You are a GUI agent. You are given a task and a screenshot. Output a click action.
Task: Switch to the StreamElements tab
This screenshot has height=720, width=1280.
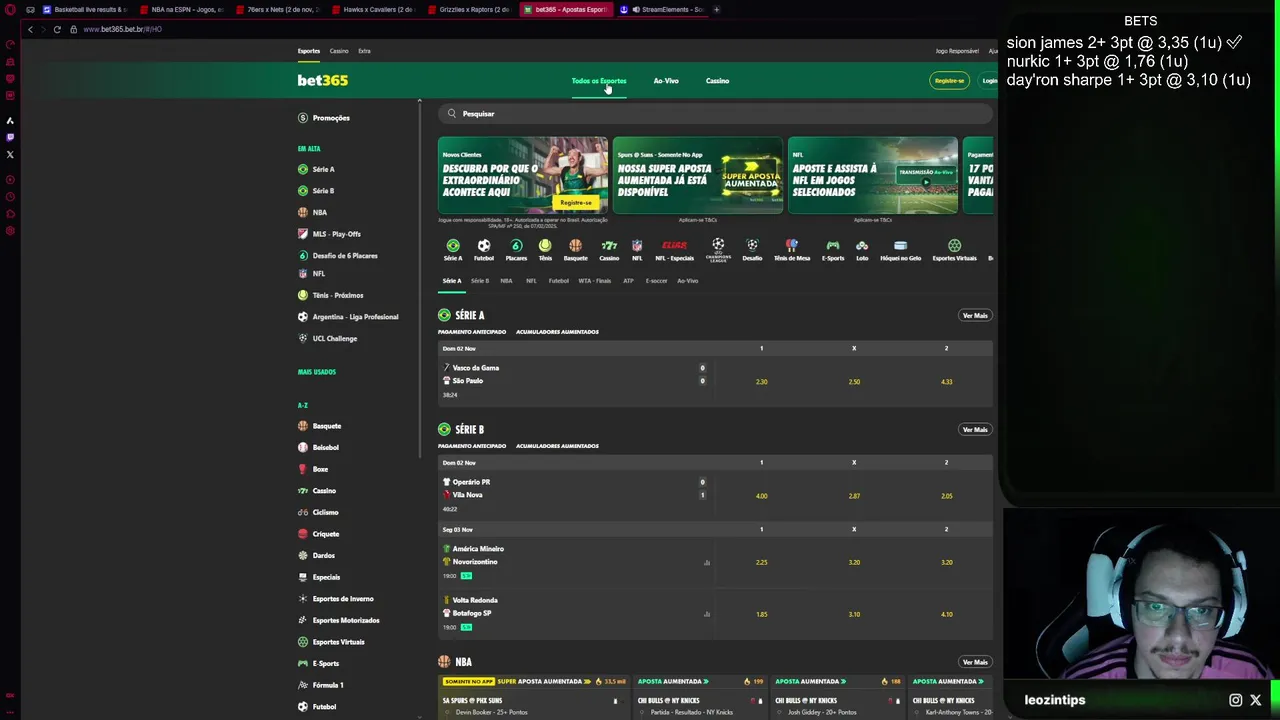pyautogui.click(x=661, y=9)
